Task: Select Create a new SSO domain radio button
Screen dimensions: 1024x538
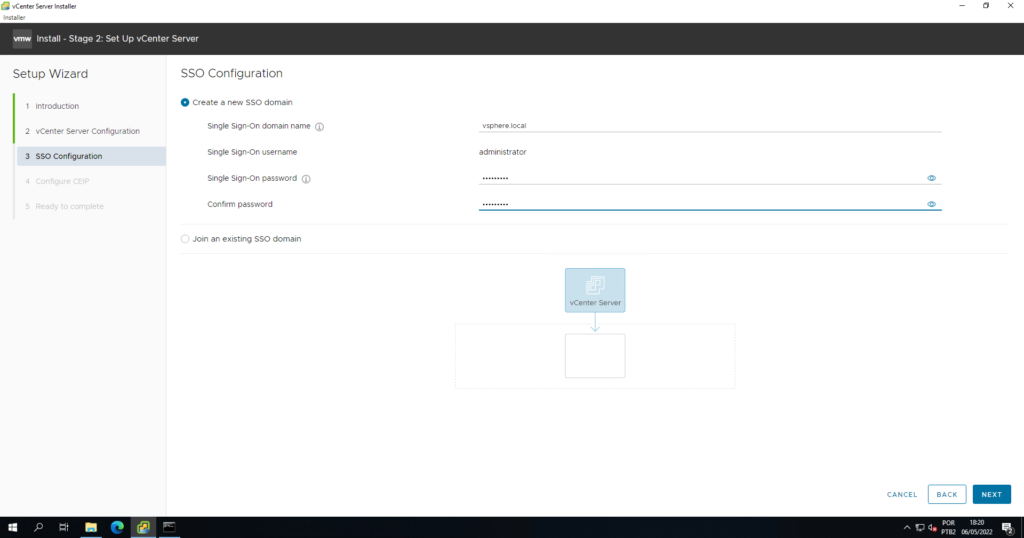Action: click(x=185, y=103)
